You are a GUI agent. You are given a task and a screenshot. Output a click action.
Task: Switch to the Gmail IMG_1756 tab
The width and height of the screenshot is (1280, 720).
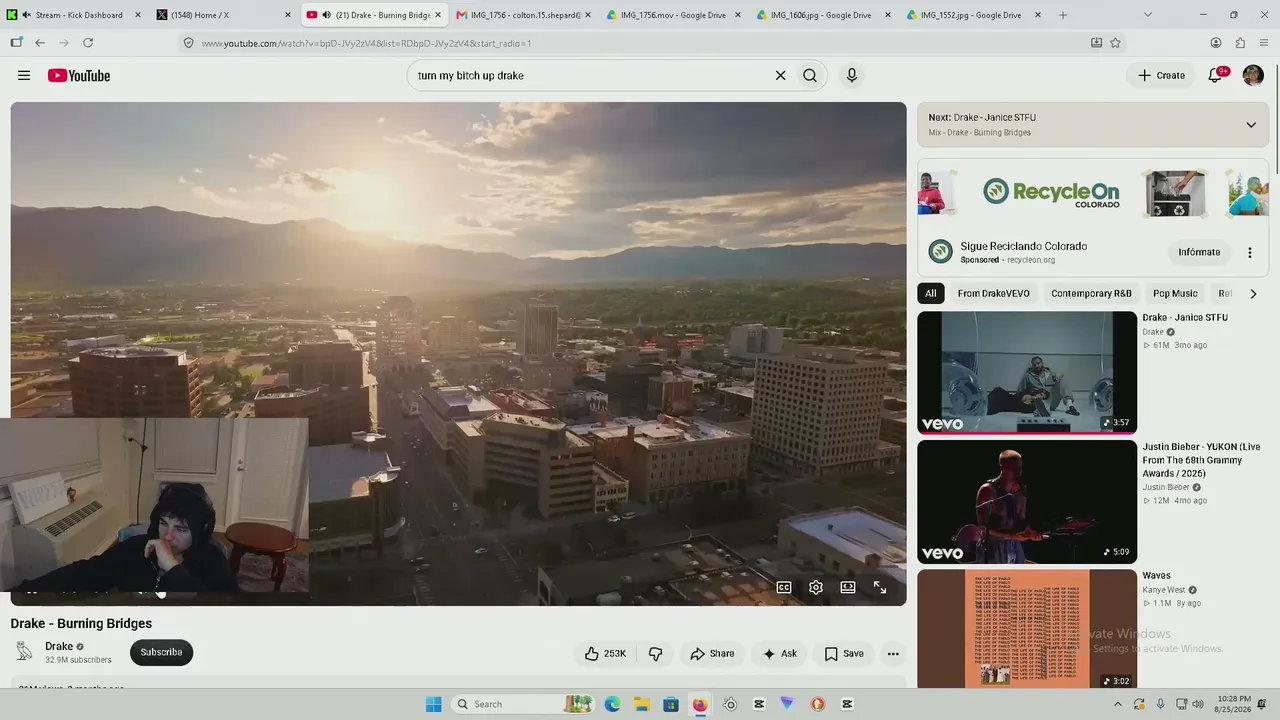[524, 15]
